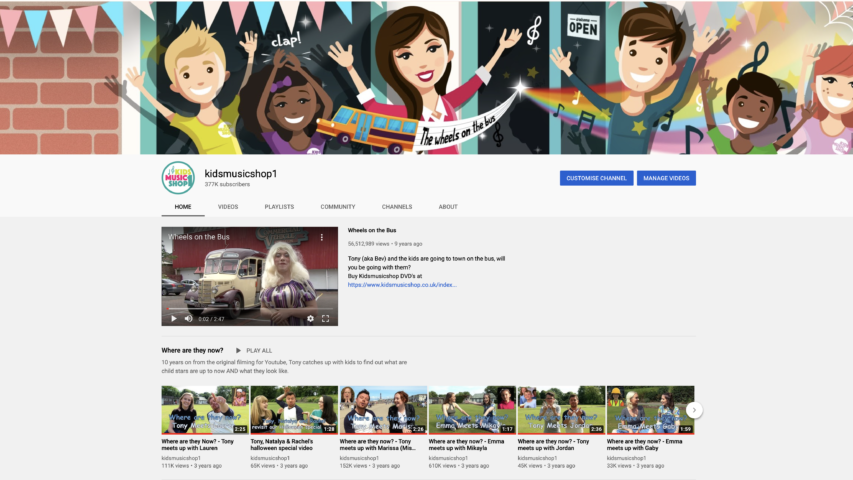Mute the featured video volume

[x=188, y=319]
